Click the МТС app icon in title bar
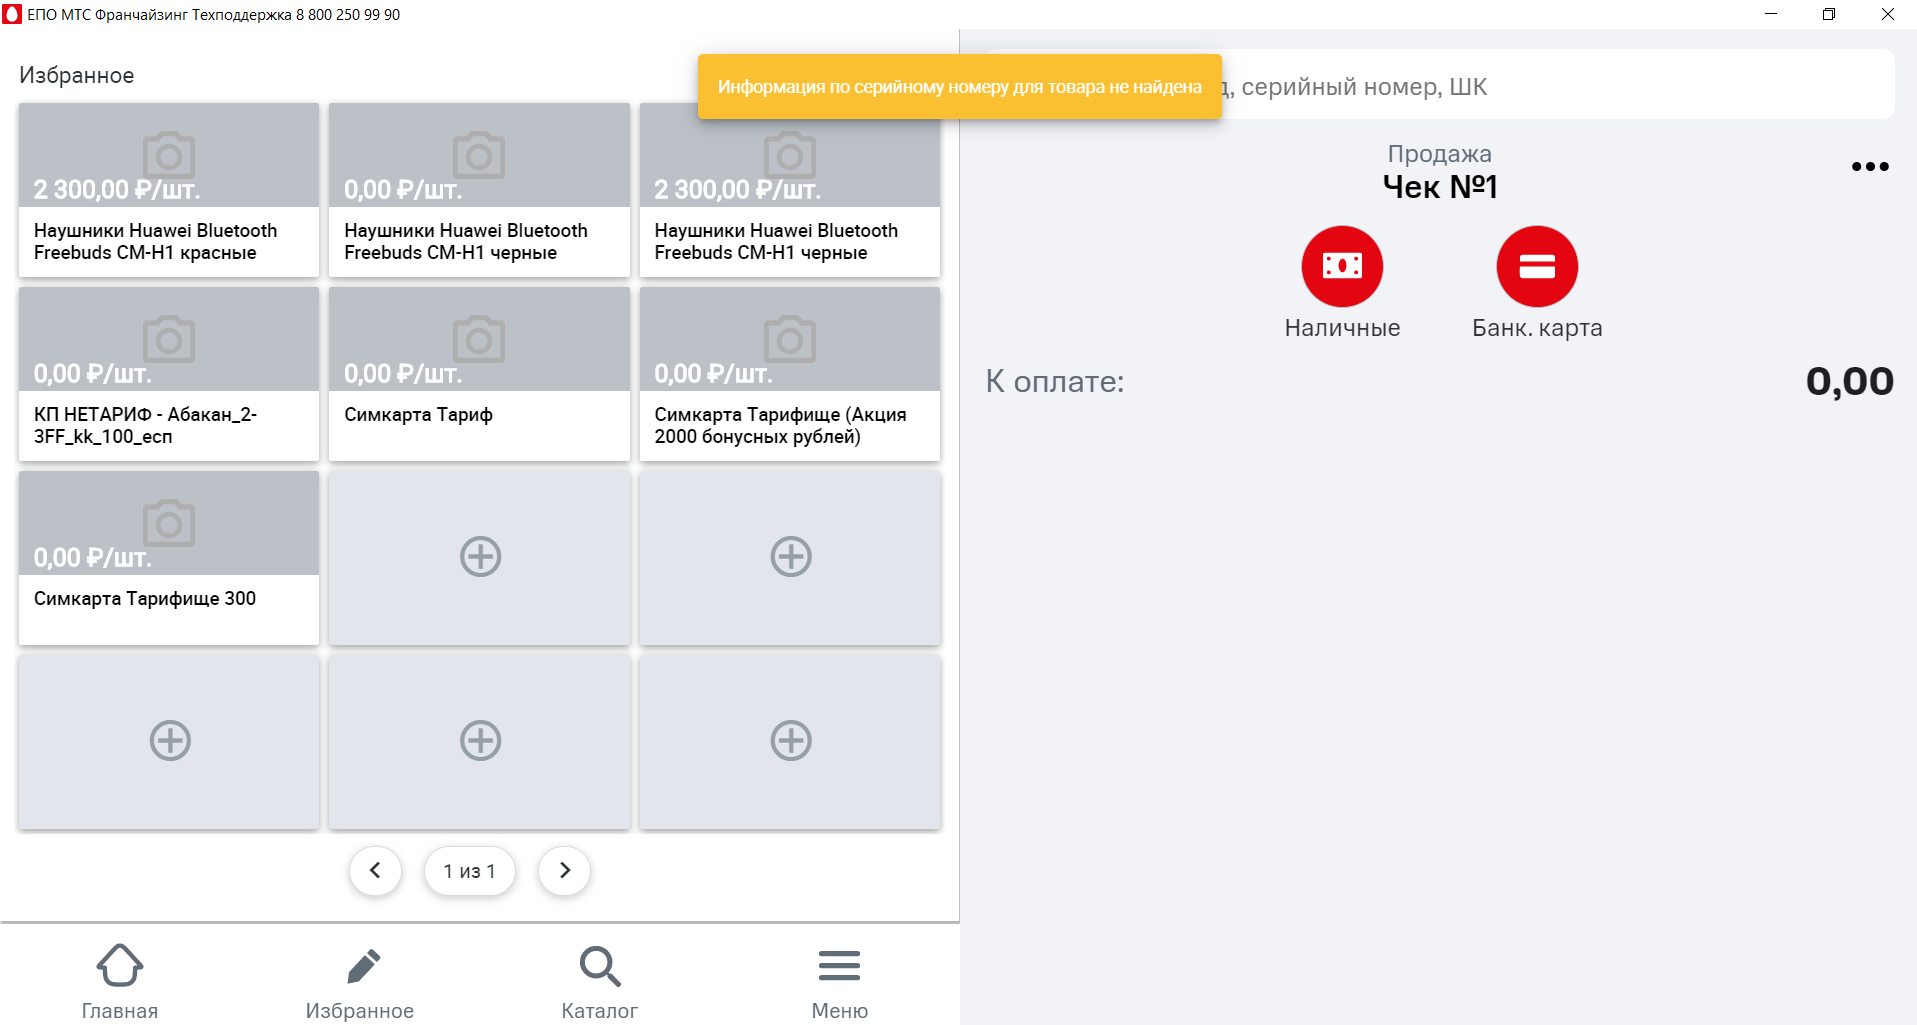Image resolution: width=1917 pixels, height=1025 pixels. click(12, 14)
